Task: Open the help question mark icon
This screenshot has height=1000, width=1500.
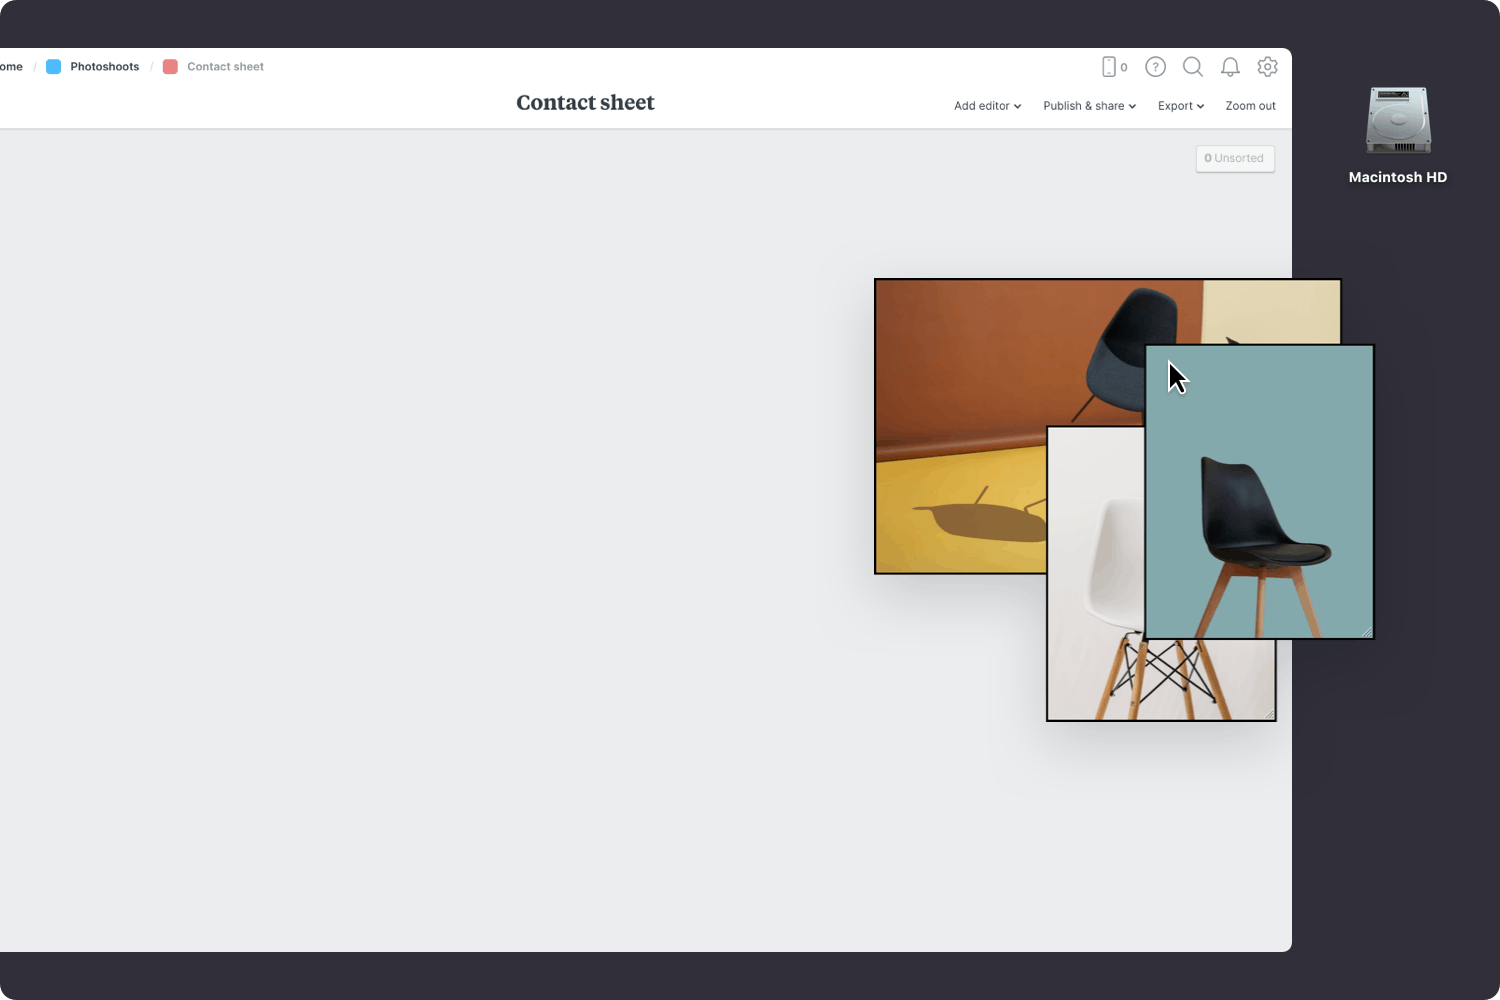Action: tap(1155, 67)
